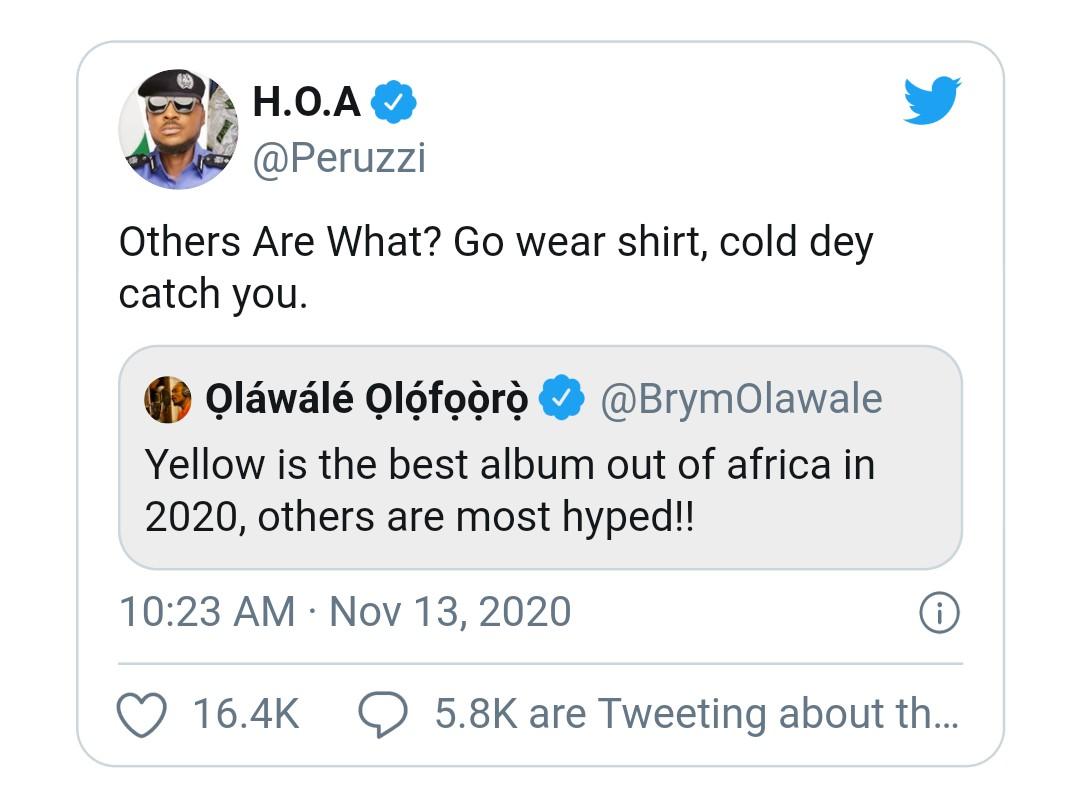Screen dimensions: 1080x807
Task: Click the "catch you." line of the tweet
Action: [x=213, y=294]
